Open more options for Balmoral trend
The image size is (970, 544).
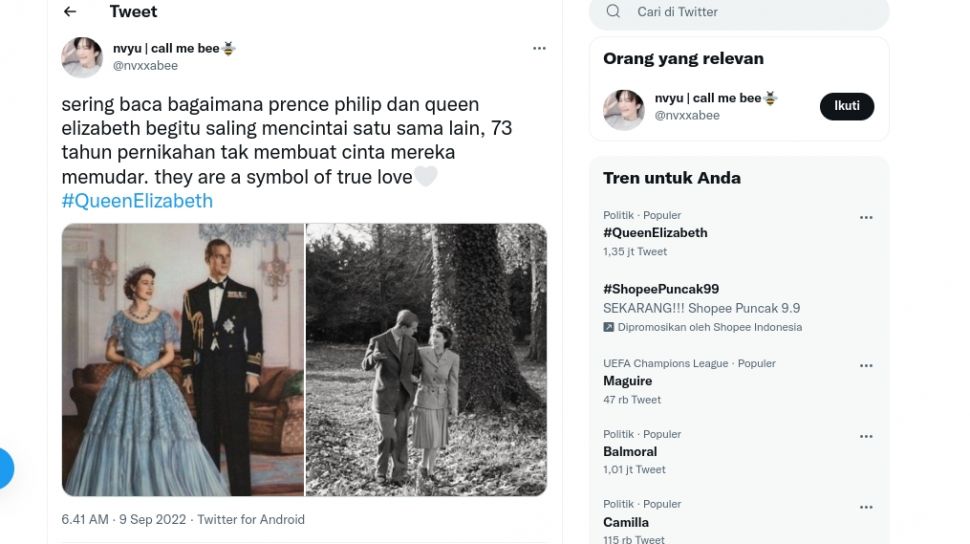(866, 436)
